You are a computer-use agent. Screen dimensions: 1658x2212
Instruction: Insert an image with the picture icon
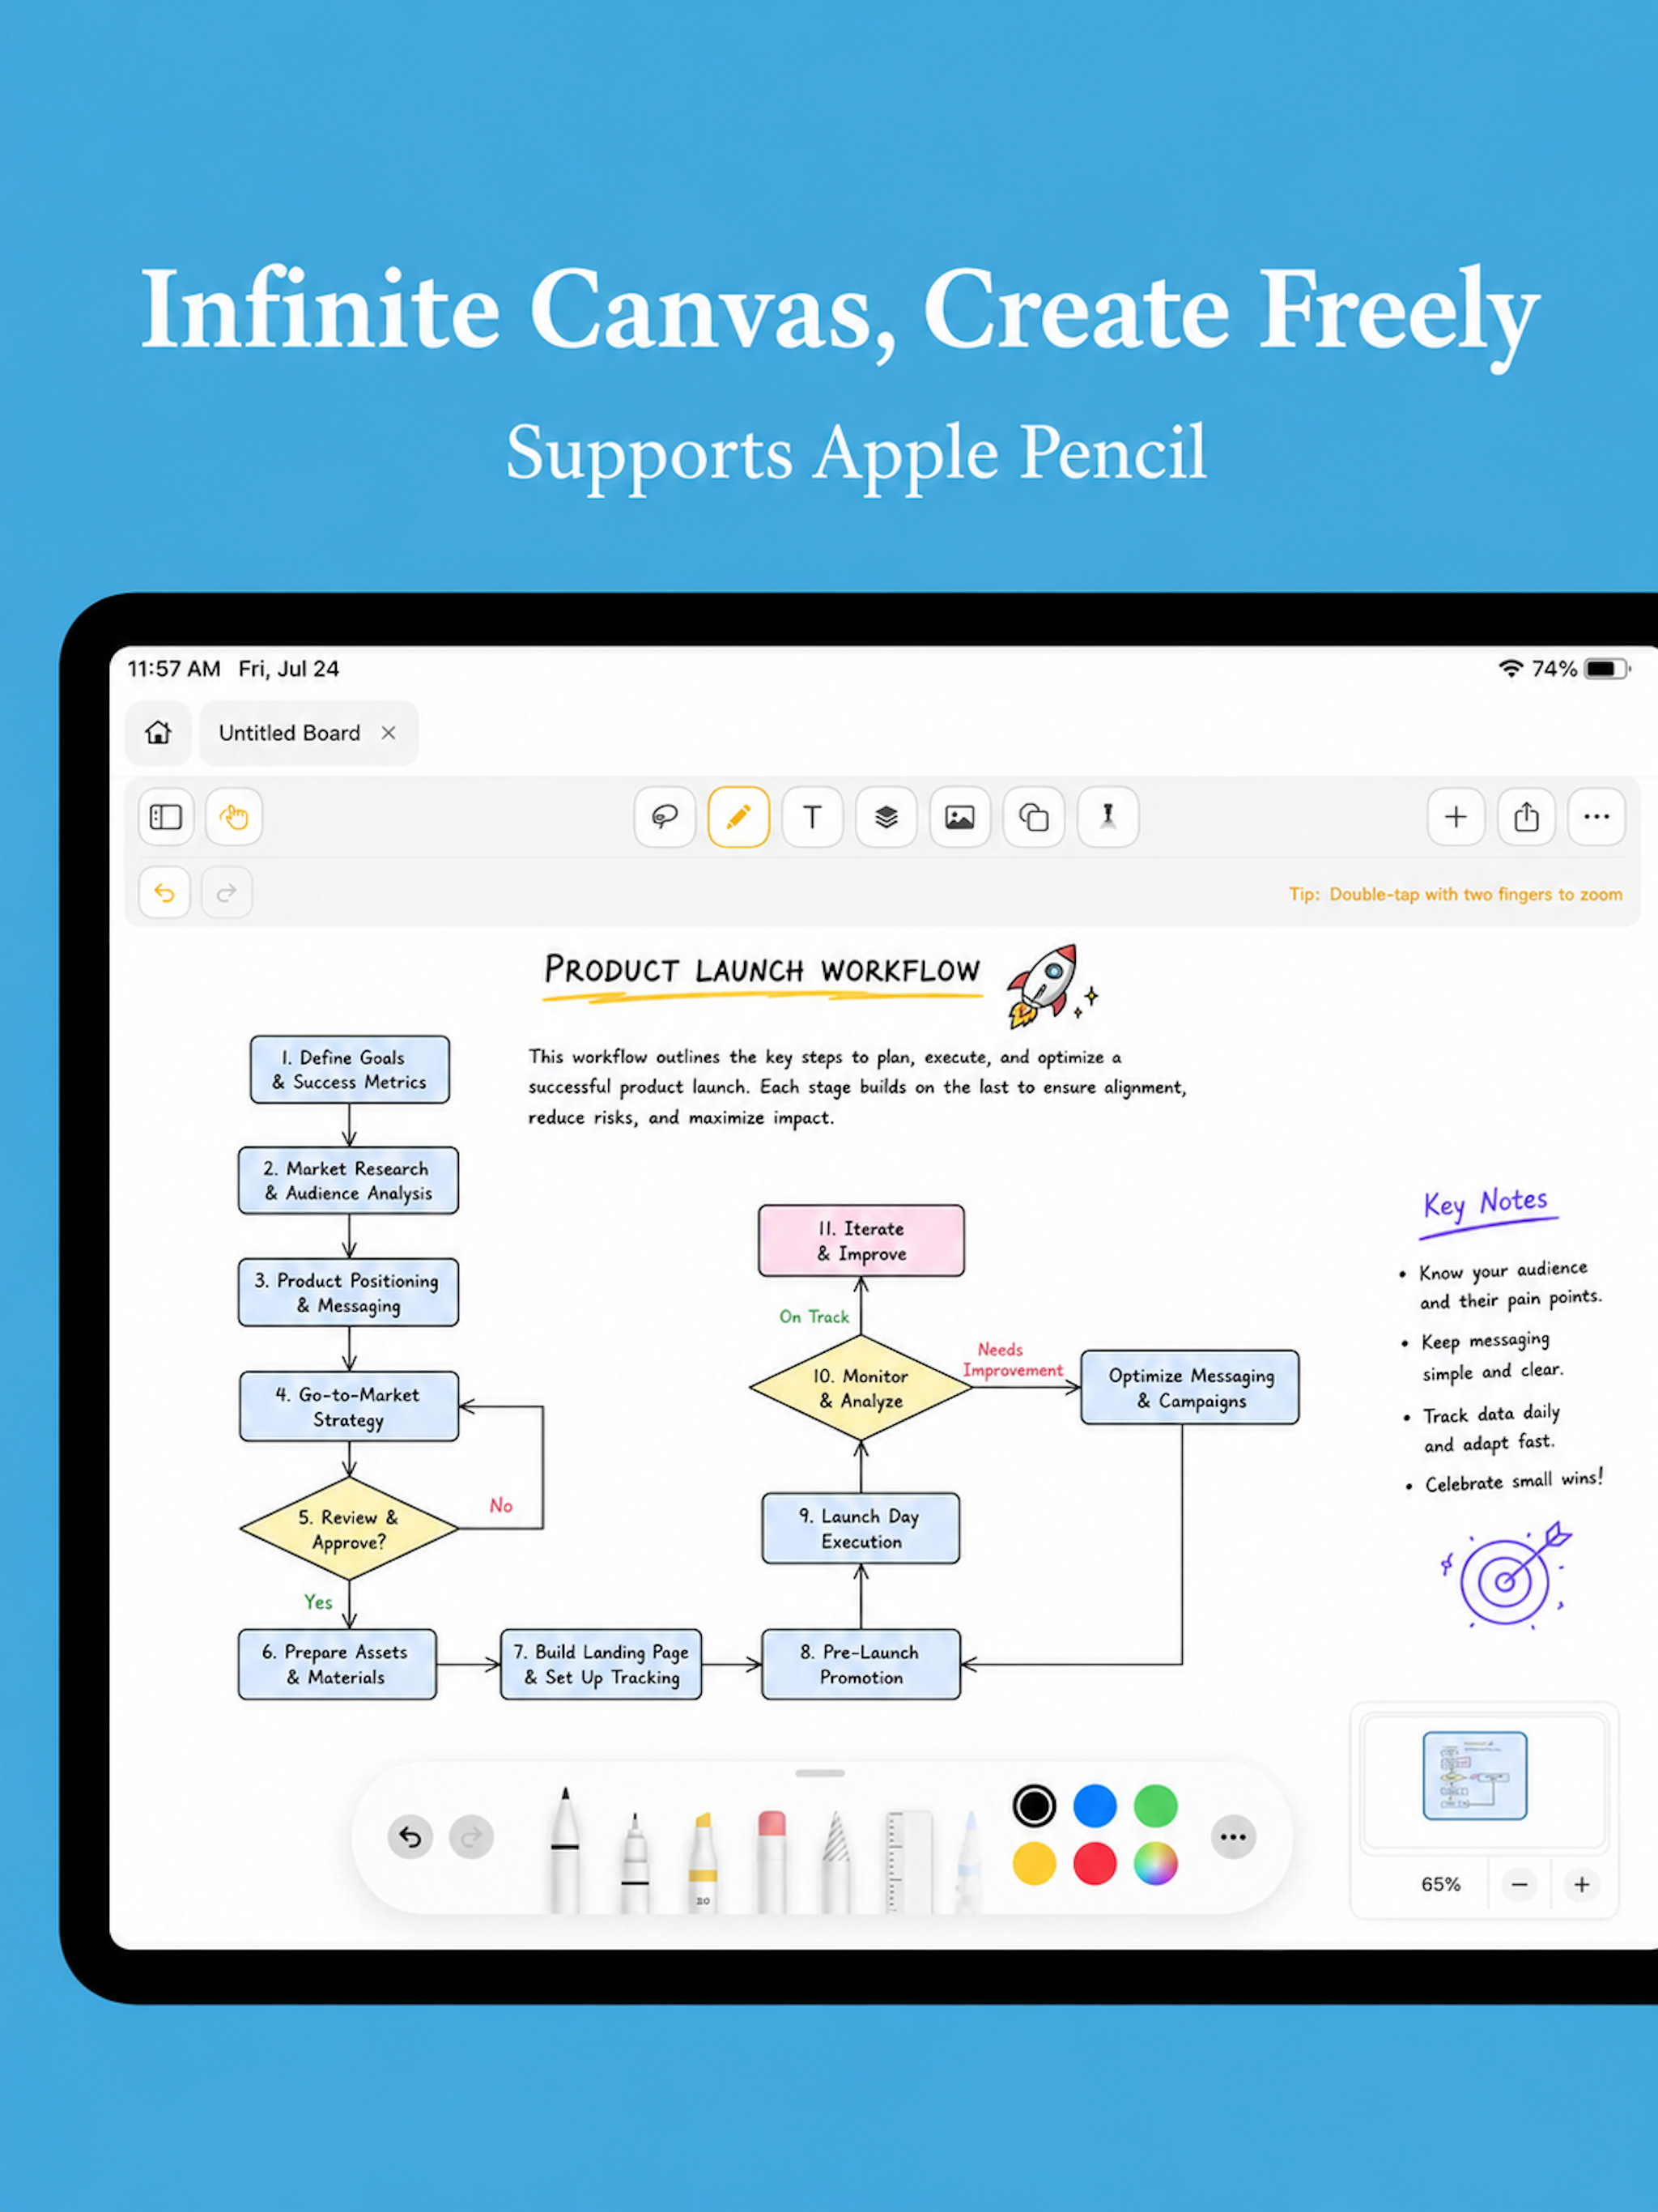click(x=960, y=817)
